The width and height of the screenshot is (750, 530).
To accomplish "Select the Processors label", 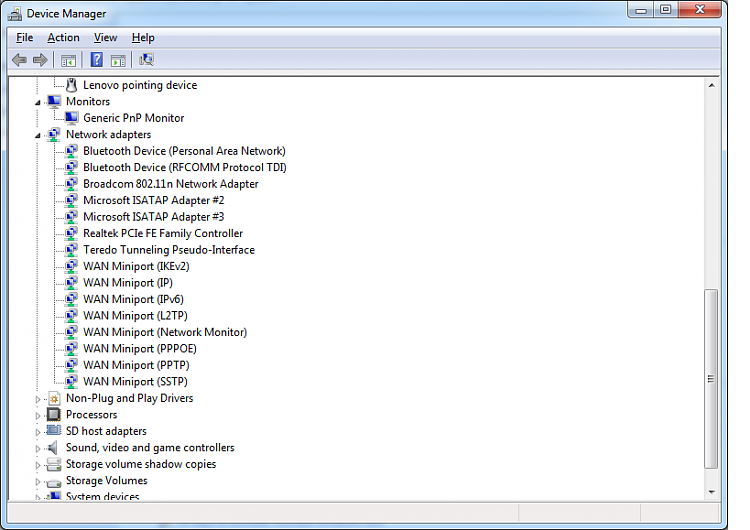I will point(91,415).
